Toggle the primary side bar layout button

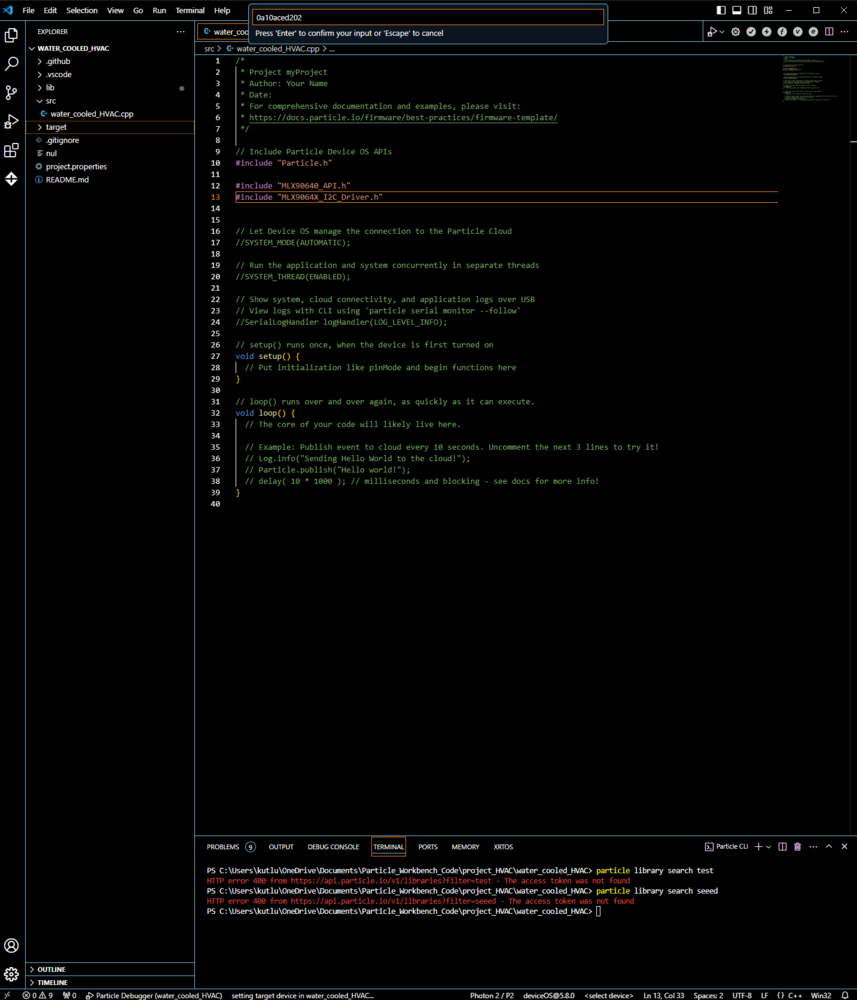coord(722,10)
